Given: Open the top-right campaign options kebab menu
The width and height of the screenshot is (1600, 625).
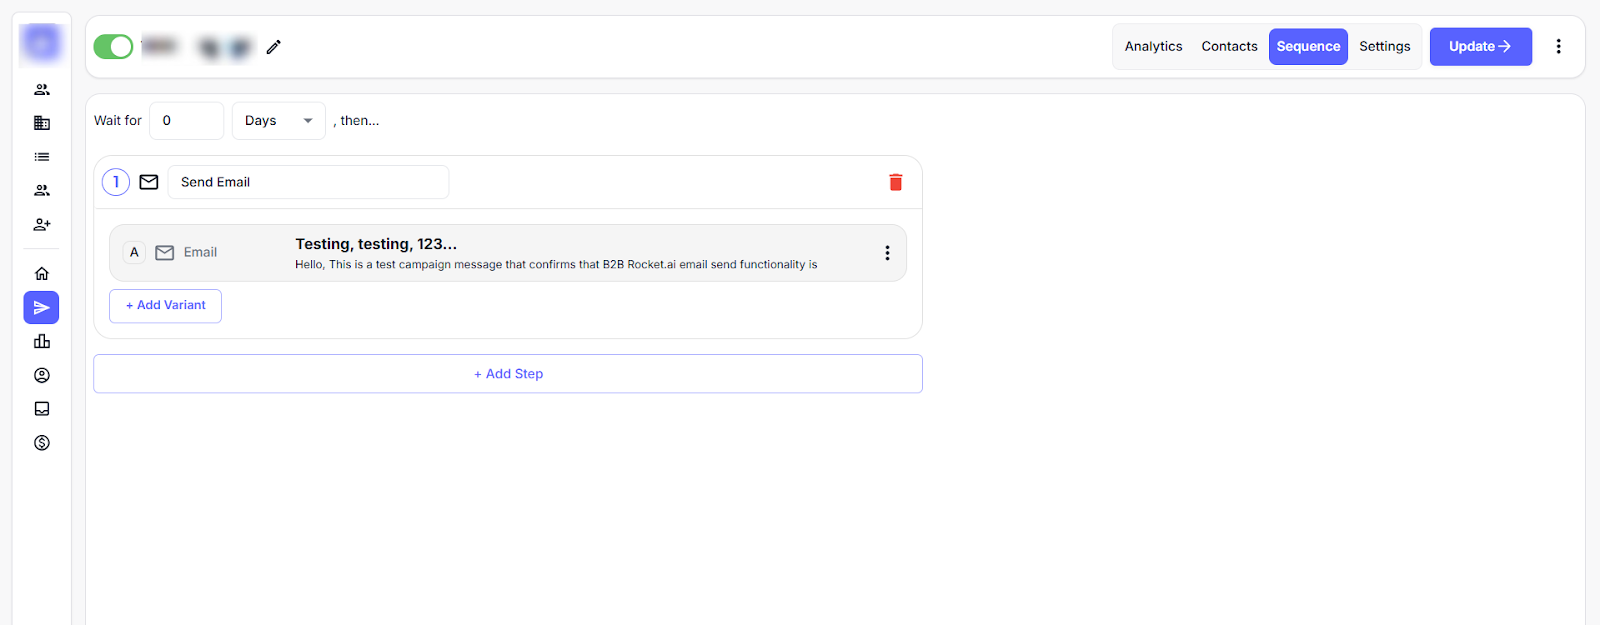Looking at the screenshot, I should (1558, 47).
